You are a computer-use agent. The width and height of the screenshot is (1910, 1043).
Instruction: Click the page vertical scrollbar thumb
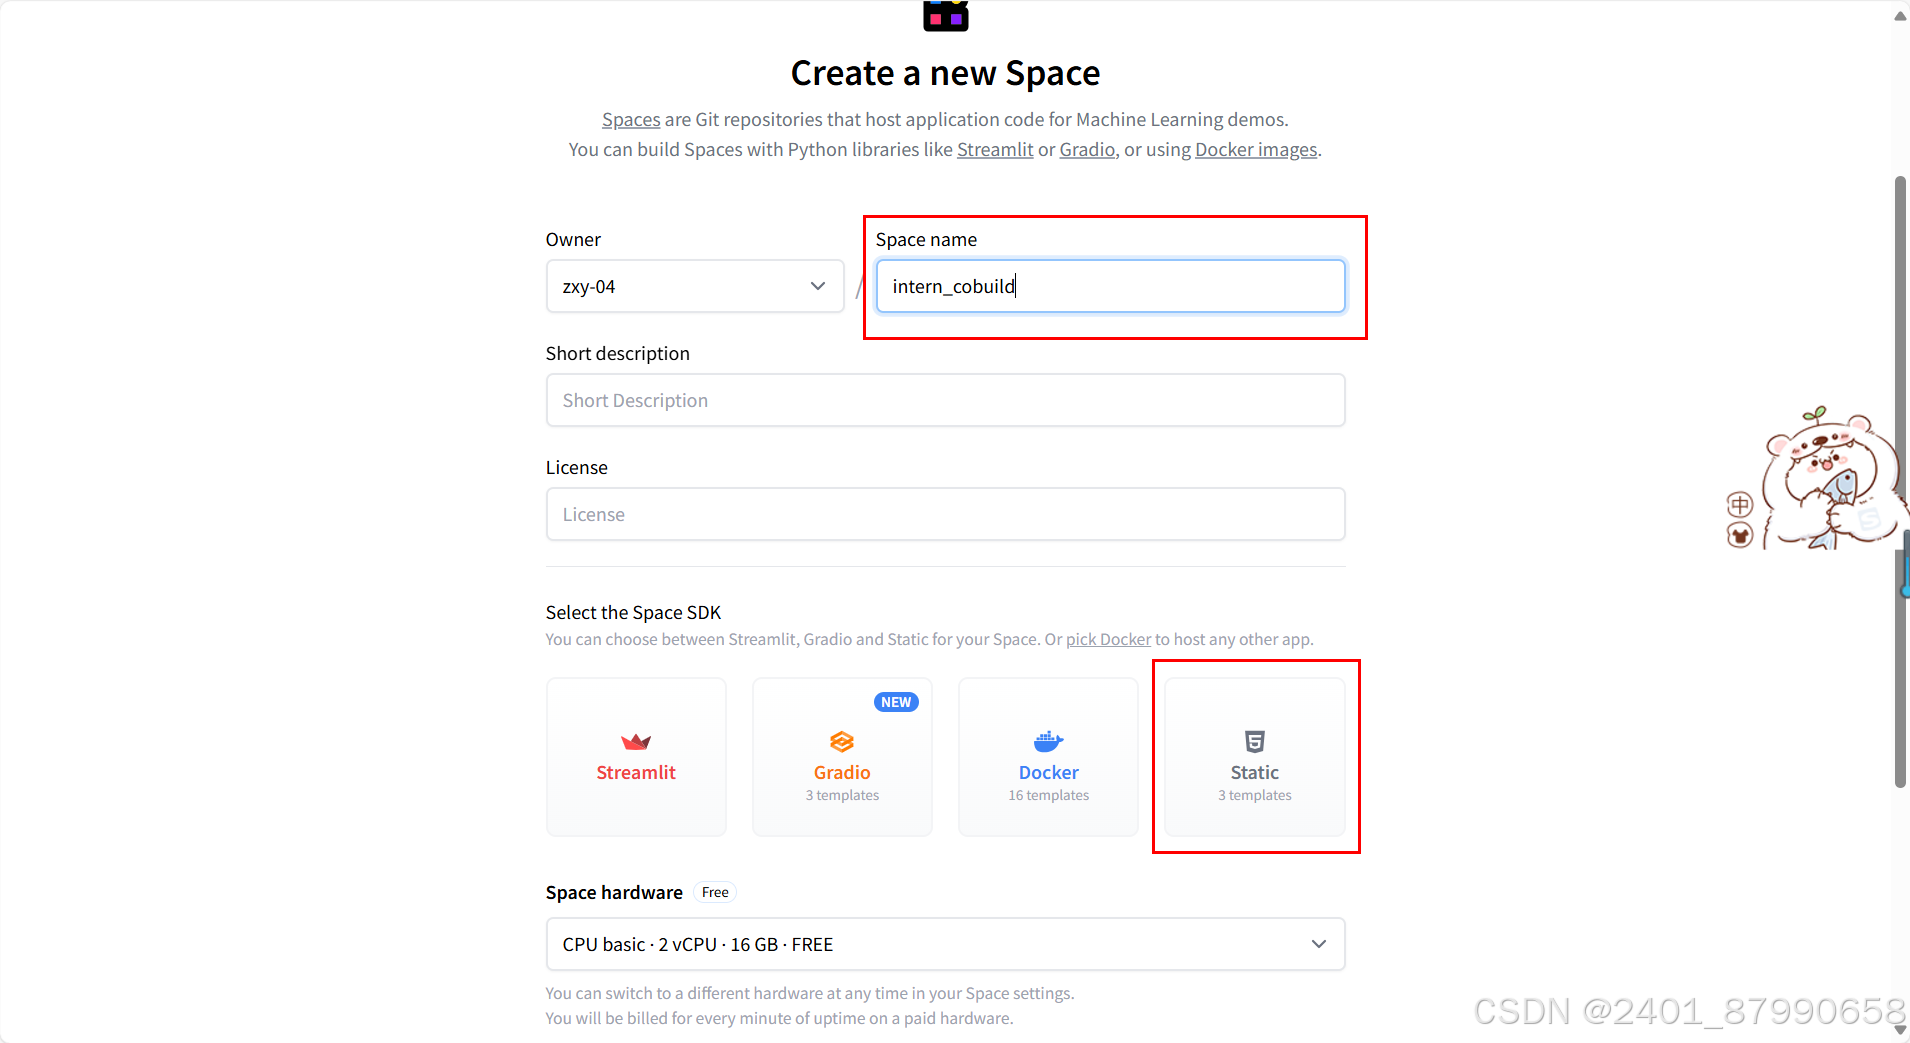pos(1901,480)
